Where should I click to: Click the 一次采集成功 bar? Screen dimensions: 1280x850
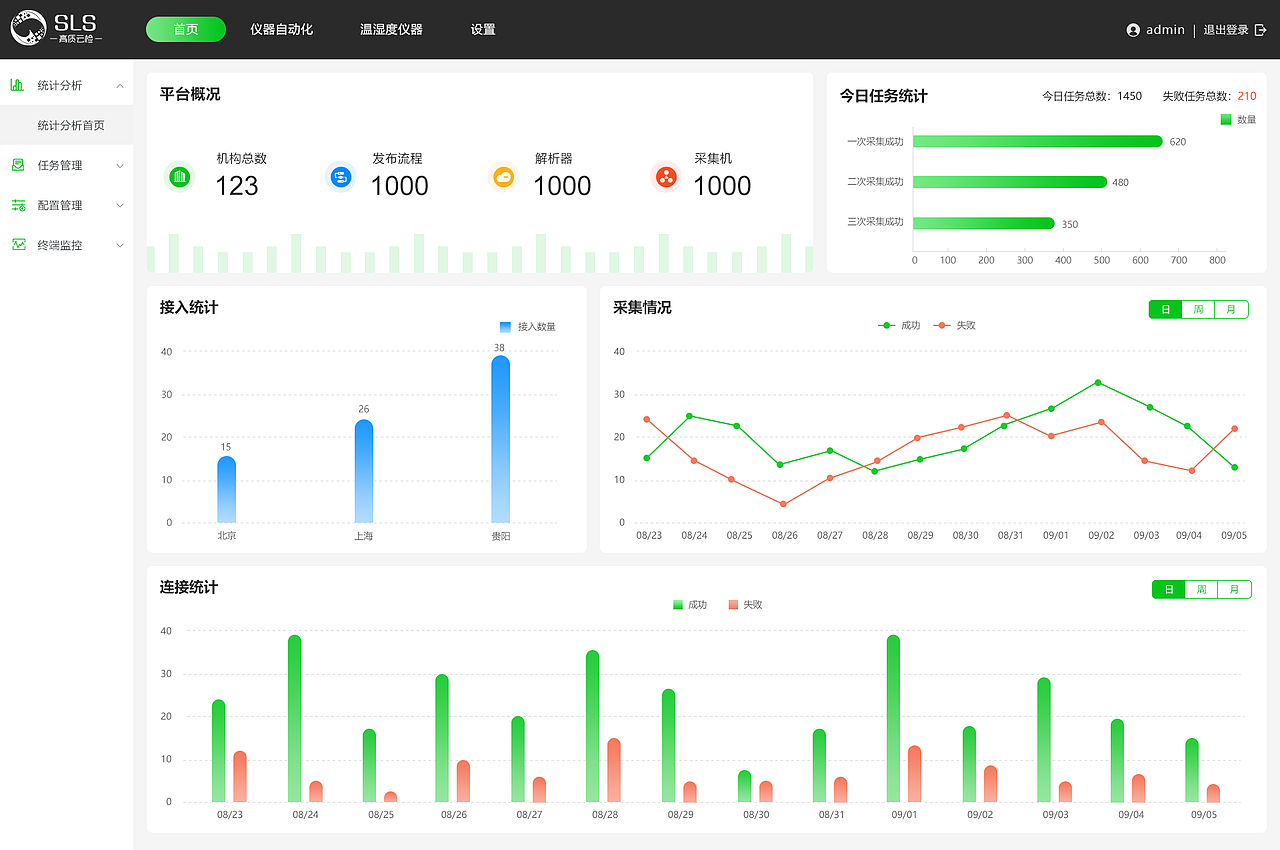[x=1038, y=141]
